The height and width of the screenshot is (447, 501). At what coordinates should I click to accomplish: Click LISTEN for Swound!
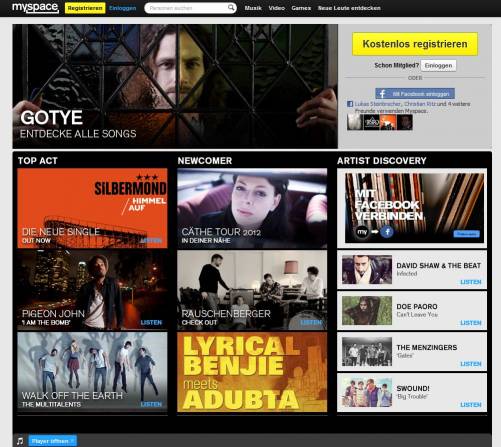(471, 405)
